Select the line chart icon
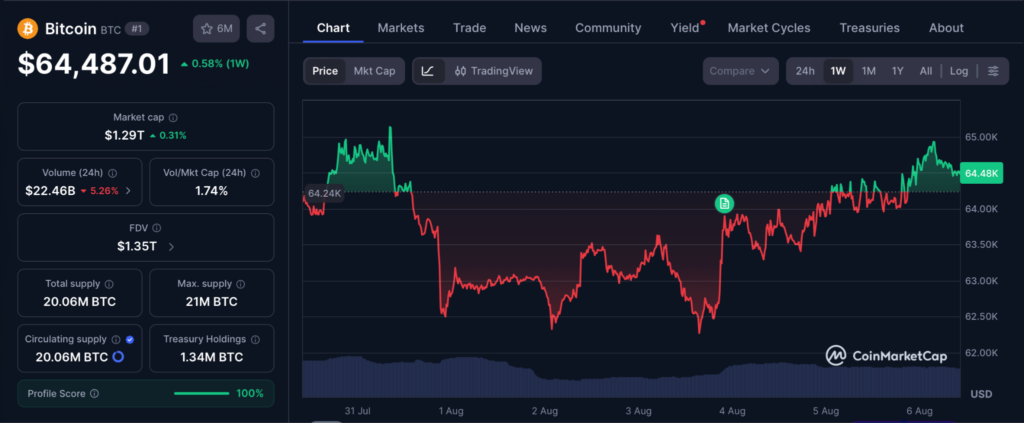Viewport: 1024px width, 423px height. (428, 71)
